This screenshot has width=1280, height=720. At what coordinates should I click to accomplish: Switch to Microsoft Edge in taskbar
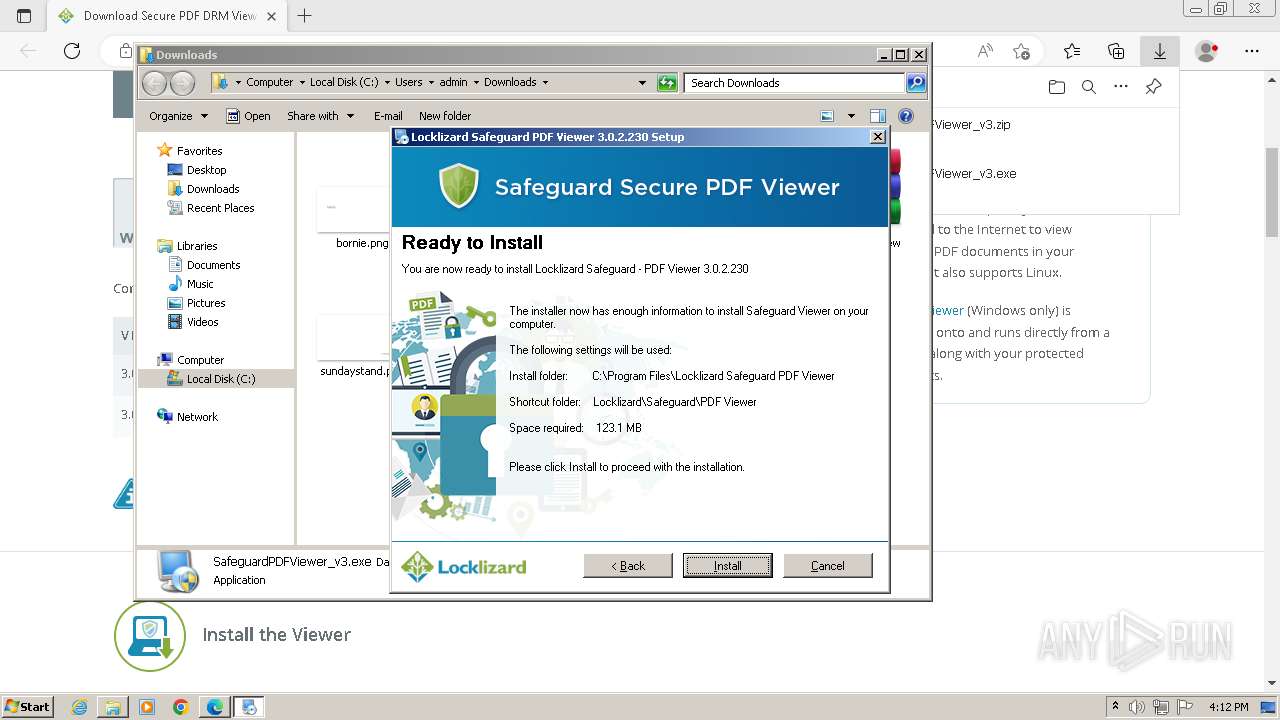tap(215, 707)
